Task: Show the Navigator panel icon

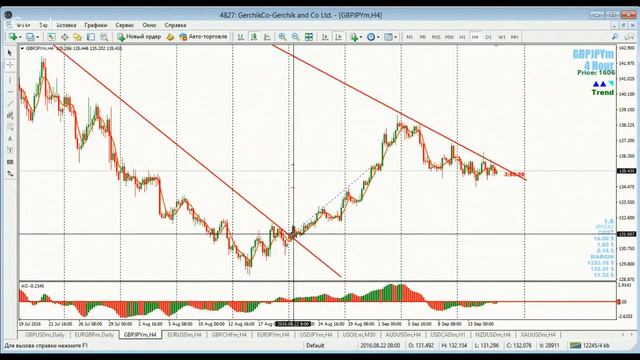Action: point(78,37)
